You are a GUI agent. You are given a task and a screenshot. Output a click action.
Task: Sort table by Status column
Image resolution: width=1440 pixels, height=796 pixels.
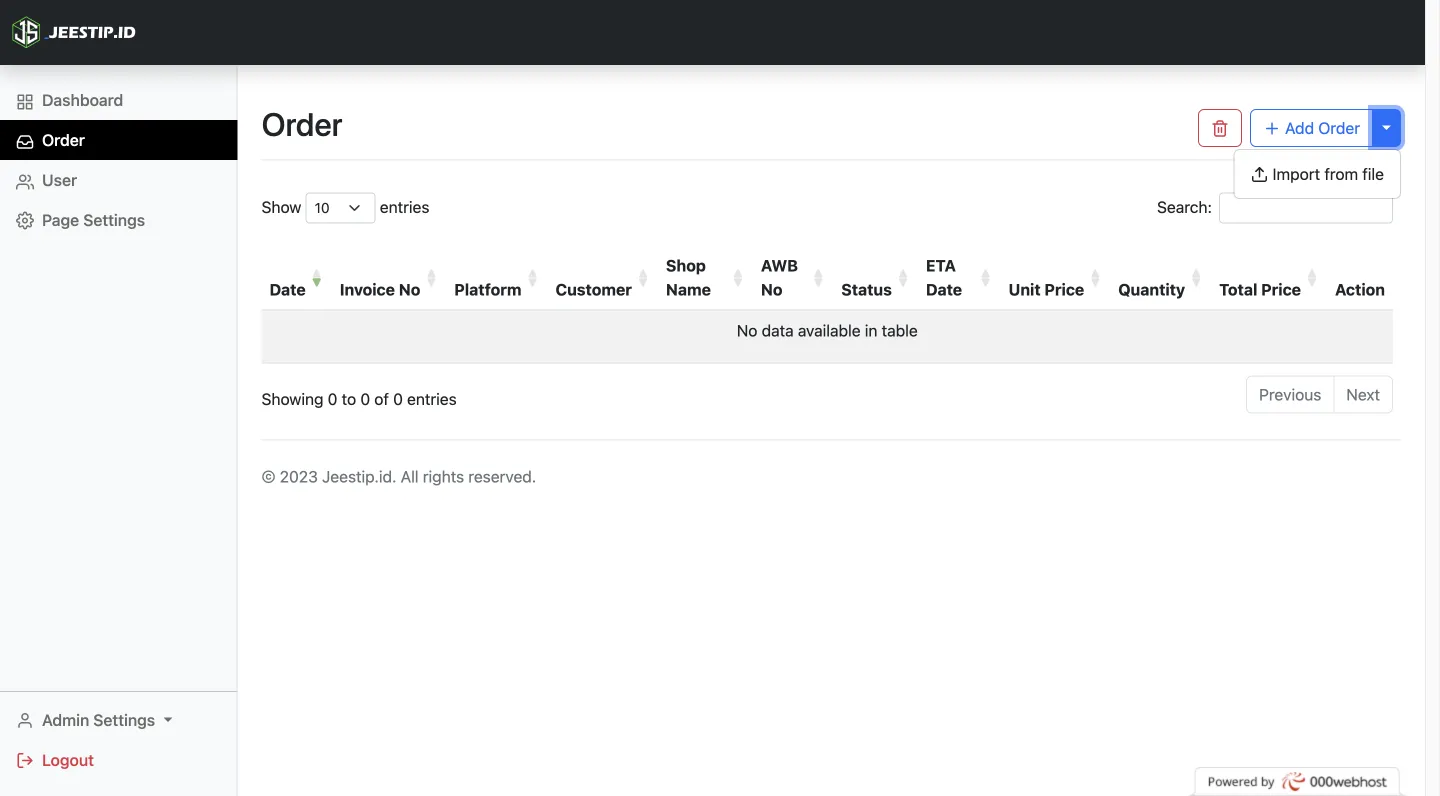pos(875,278)
